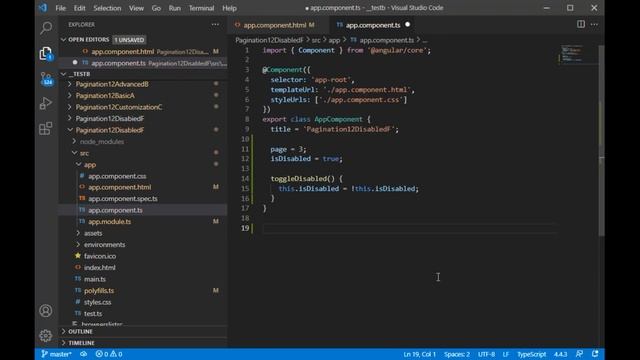Open editor More Actions ellipsis
The image size is (640, 360).
coord(594,24)
